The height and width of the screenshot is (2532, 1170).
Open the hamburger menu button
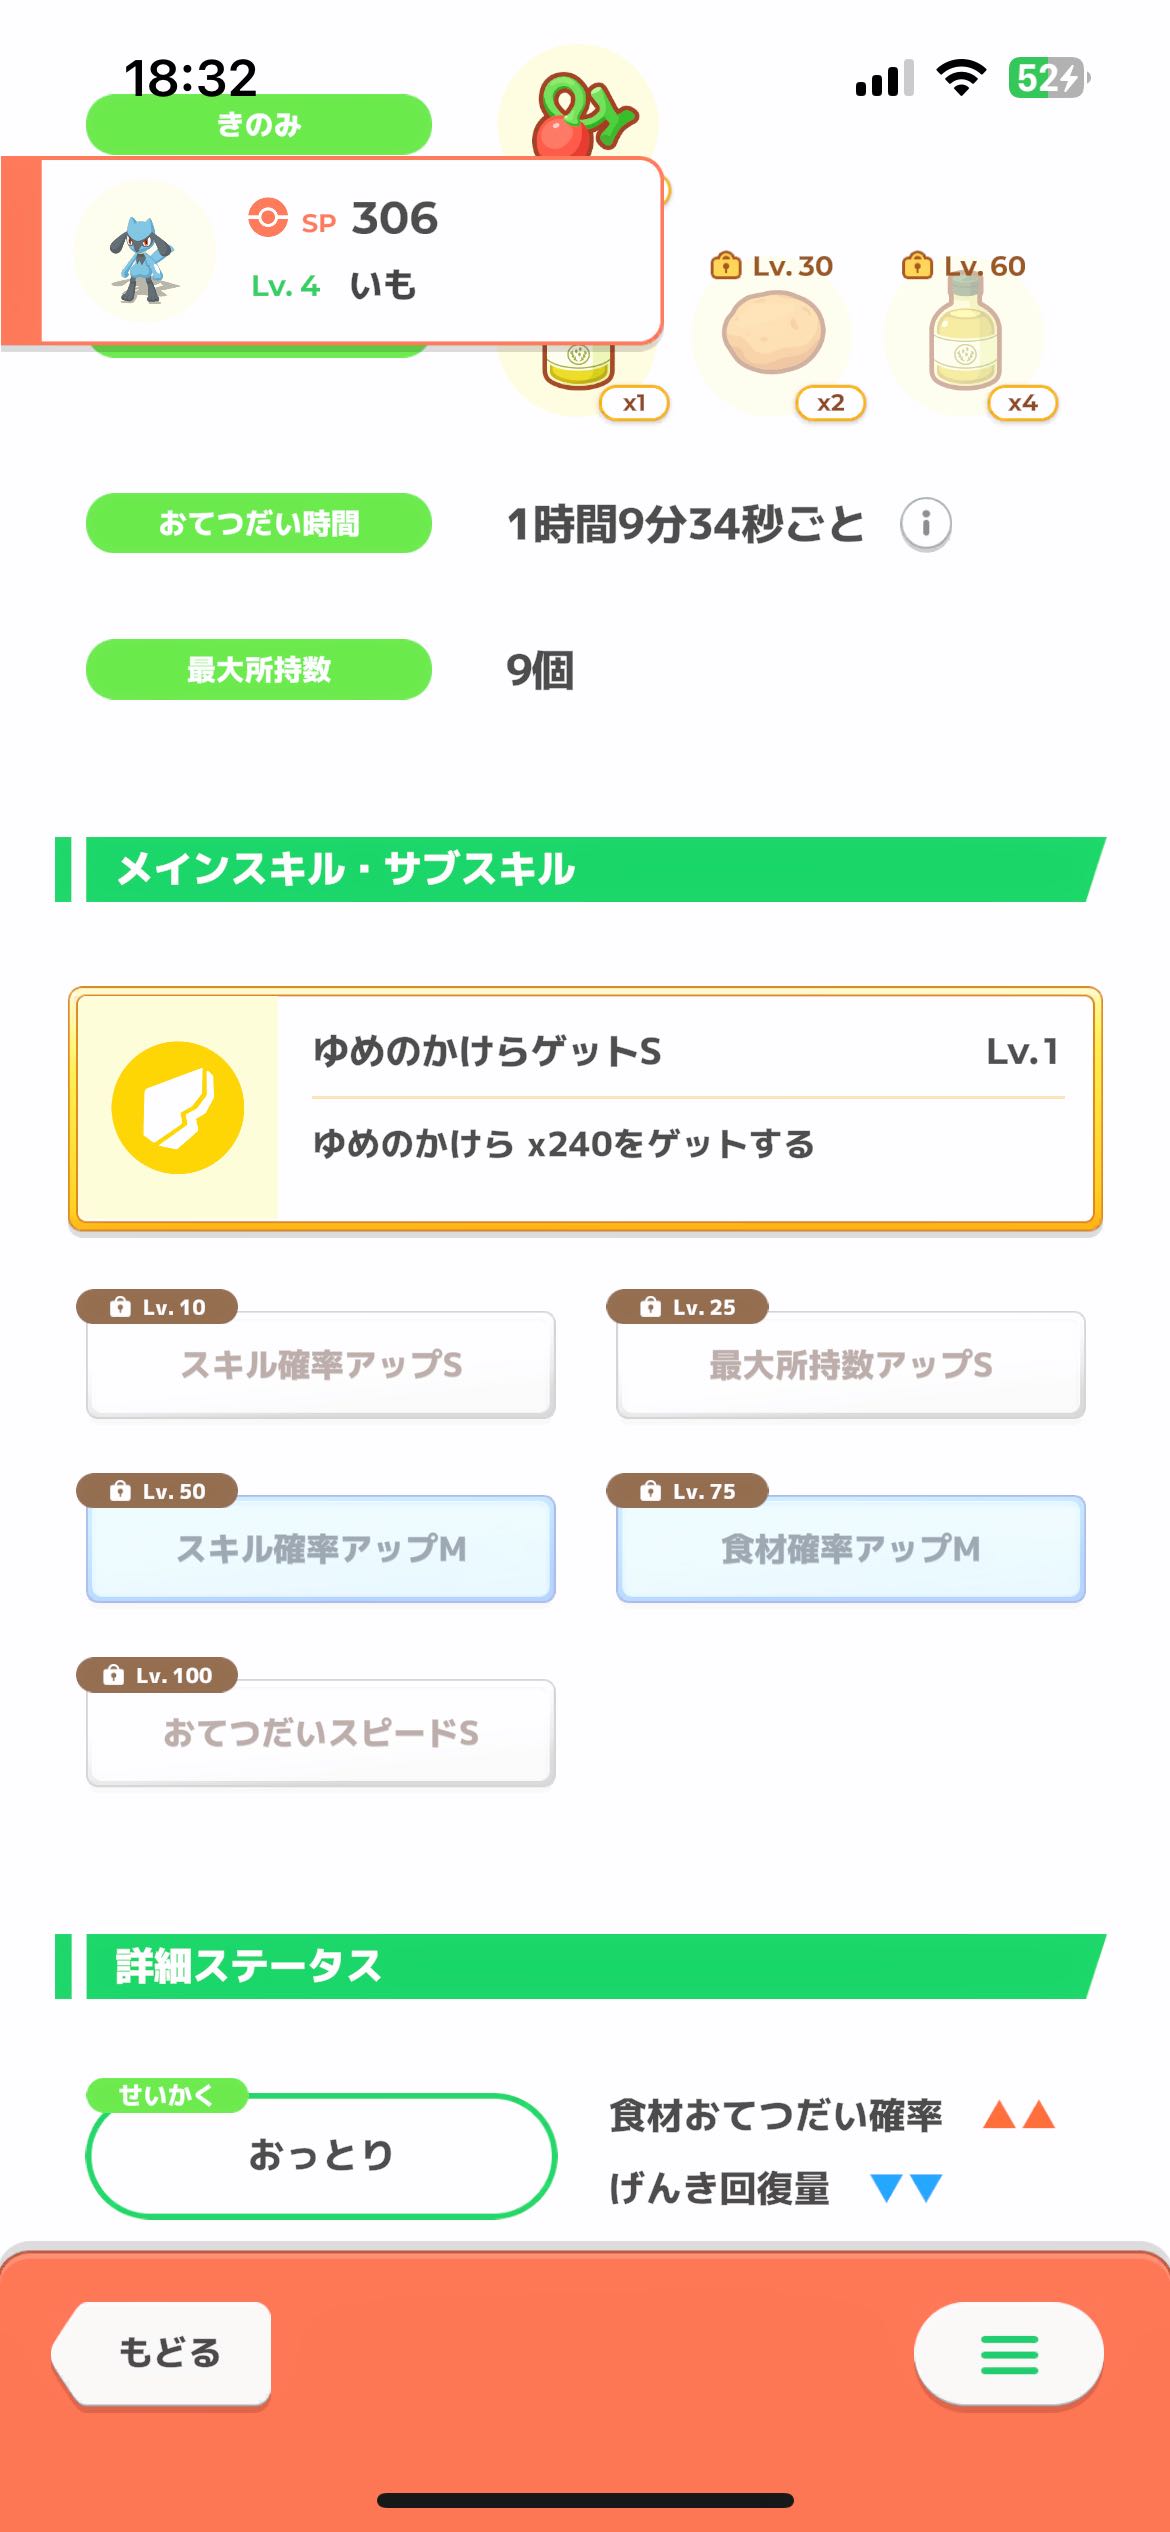(x=1008, y=2354)
